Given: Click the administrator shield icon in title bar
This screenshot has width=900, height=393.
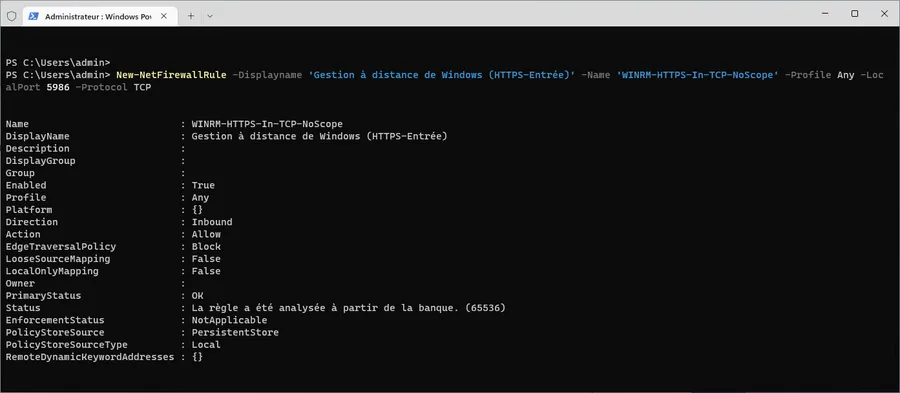Looking at the screenshot, I should pos(11,15).
